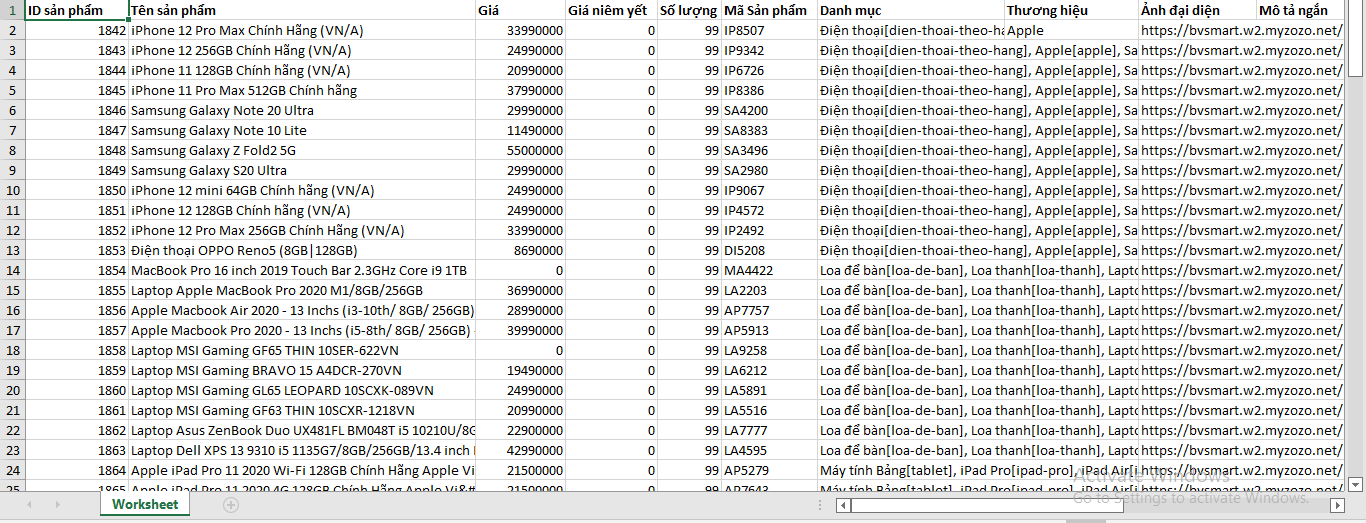Click price cell 8690000

click(x=520, y=250)
